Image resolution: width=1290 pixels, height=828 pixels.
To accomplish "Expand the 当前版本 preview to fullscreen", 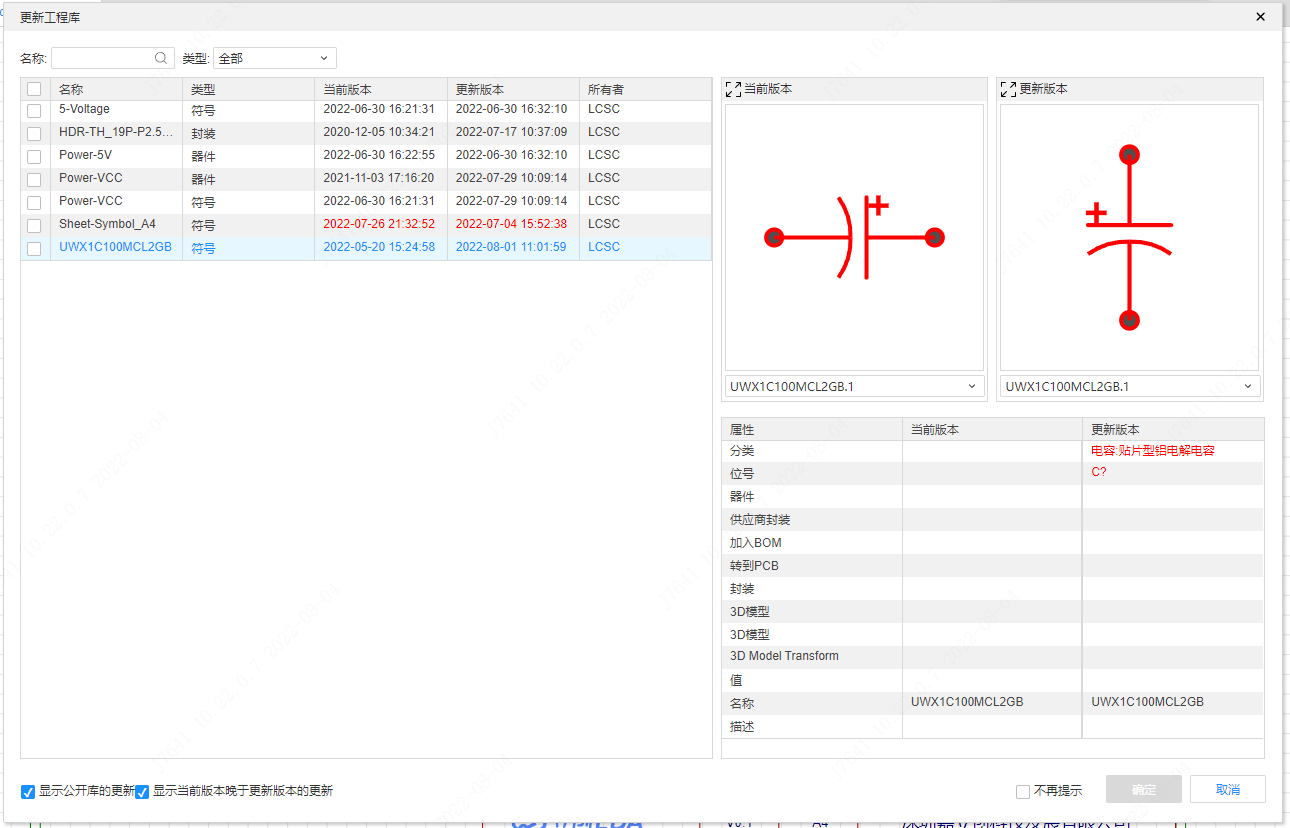I will pyautogui.click(x=733, y=89).
